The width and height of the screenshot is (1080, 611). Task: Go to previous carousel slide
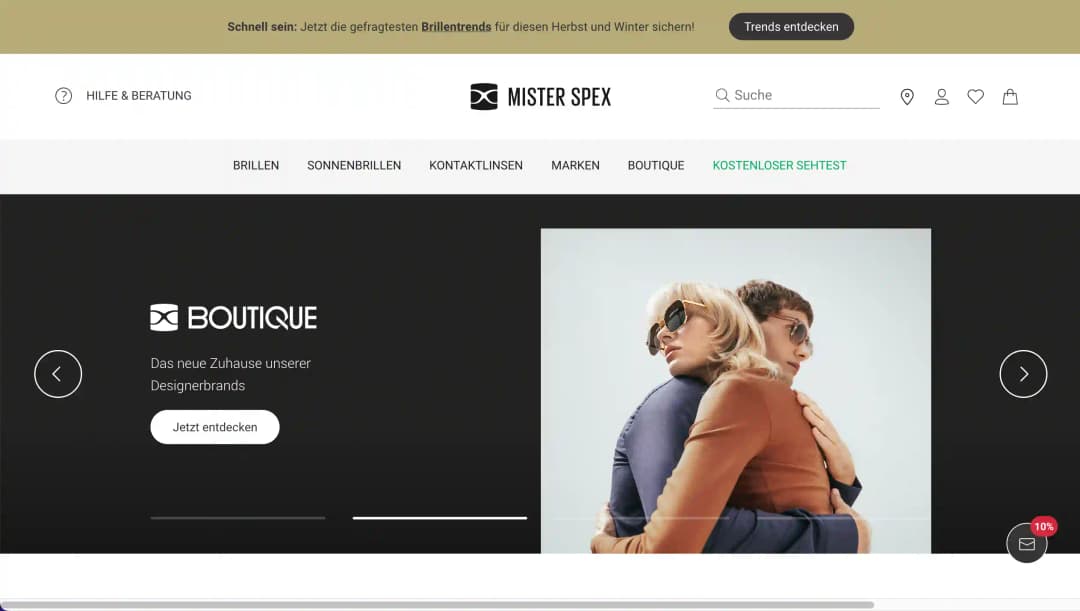pyautogui.click(x=58, y=374)
